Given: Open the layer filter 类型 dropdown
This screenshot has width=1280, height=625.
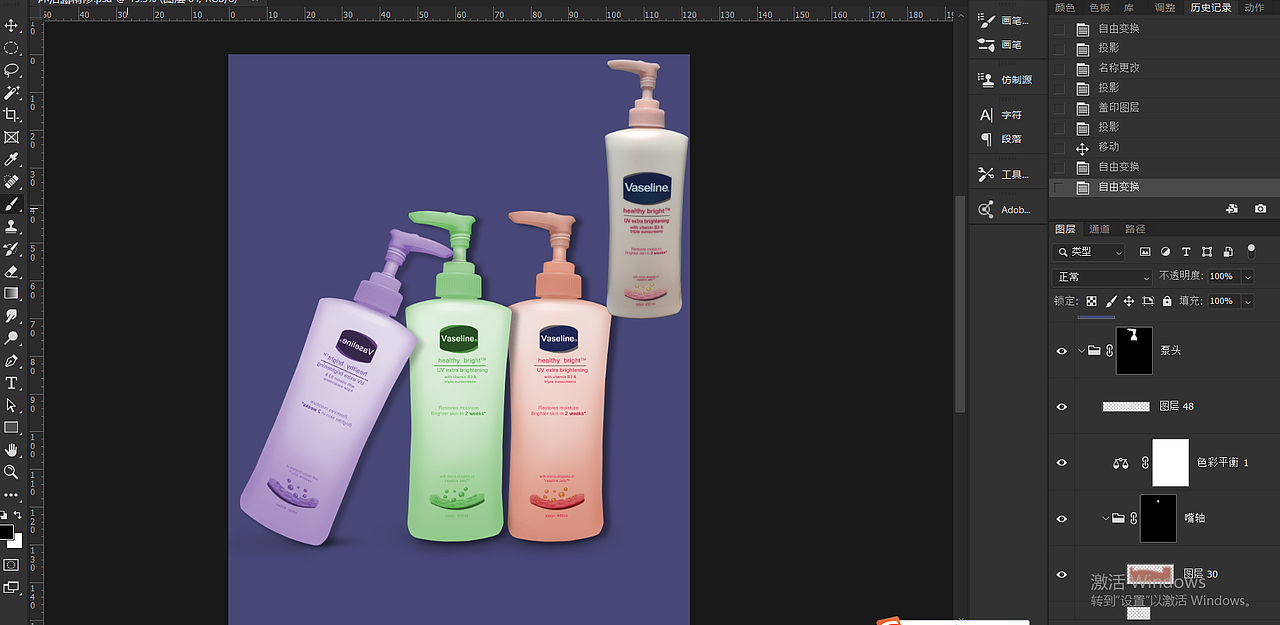Looking at the screenshot, I should click(1089, 252).
